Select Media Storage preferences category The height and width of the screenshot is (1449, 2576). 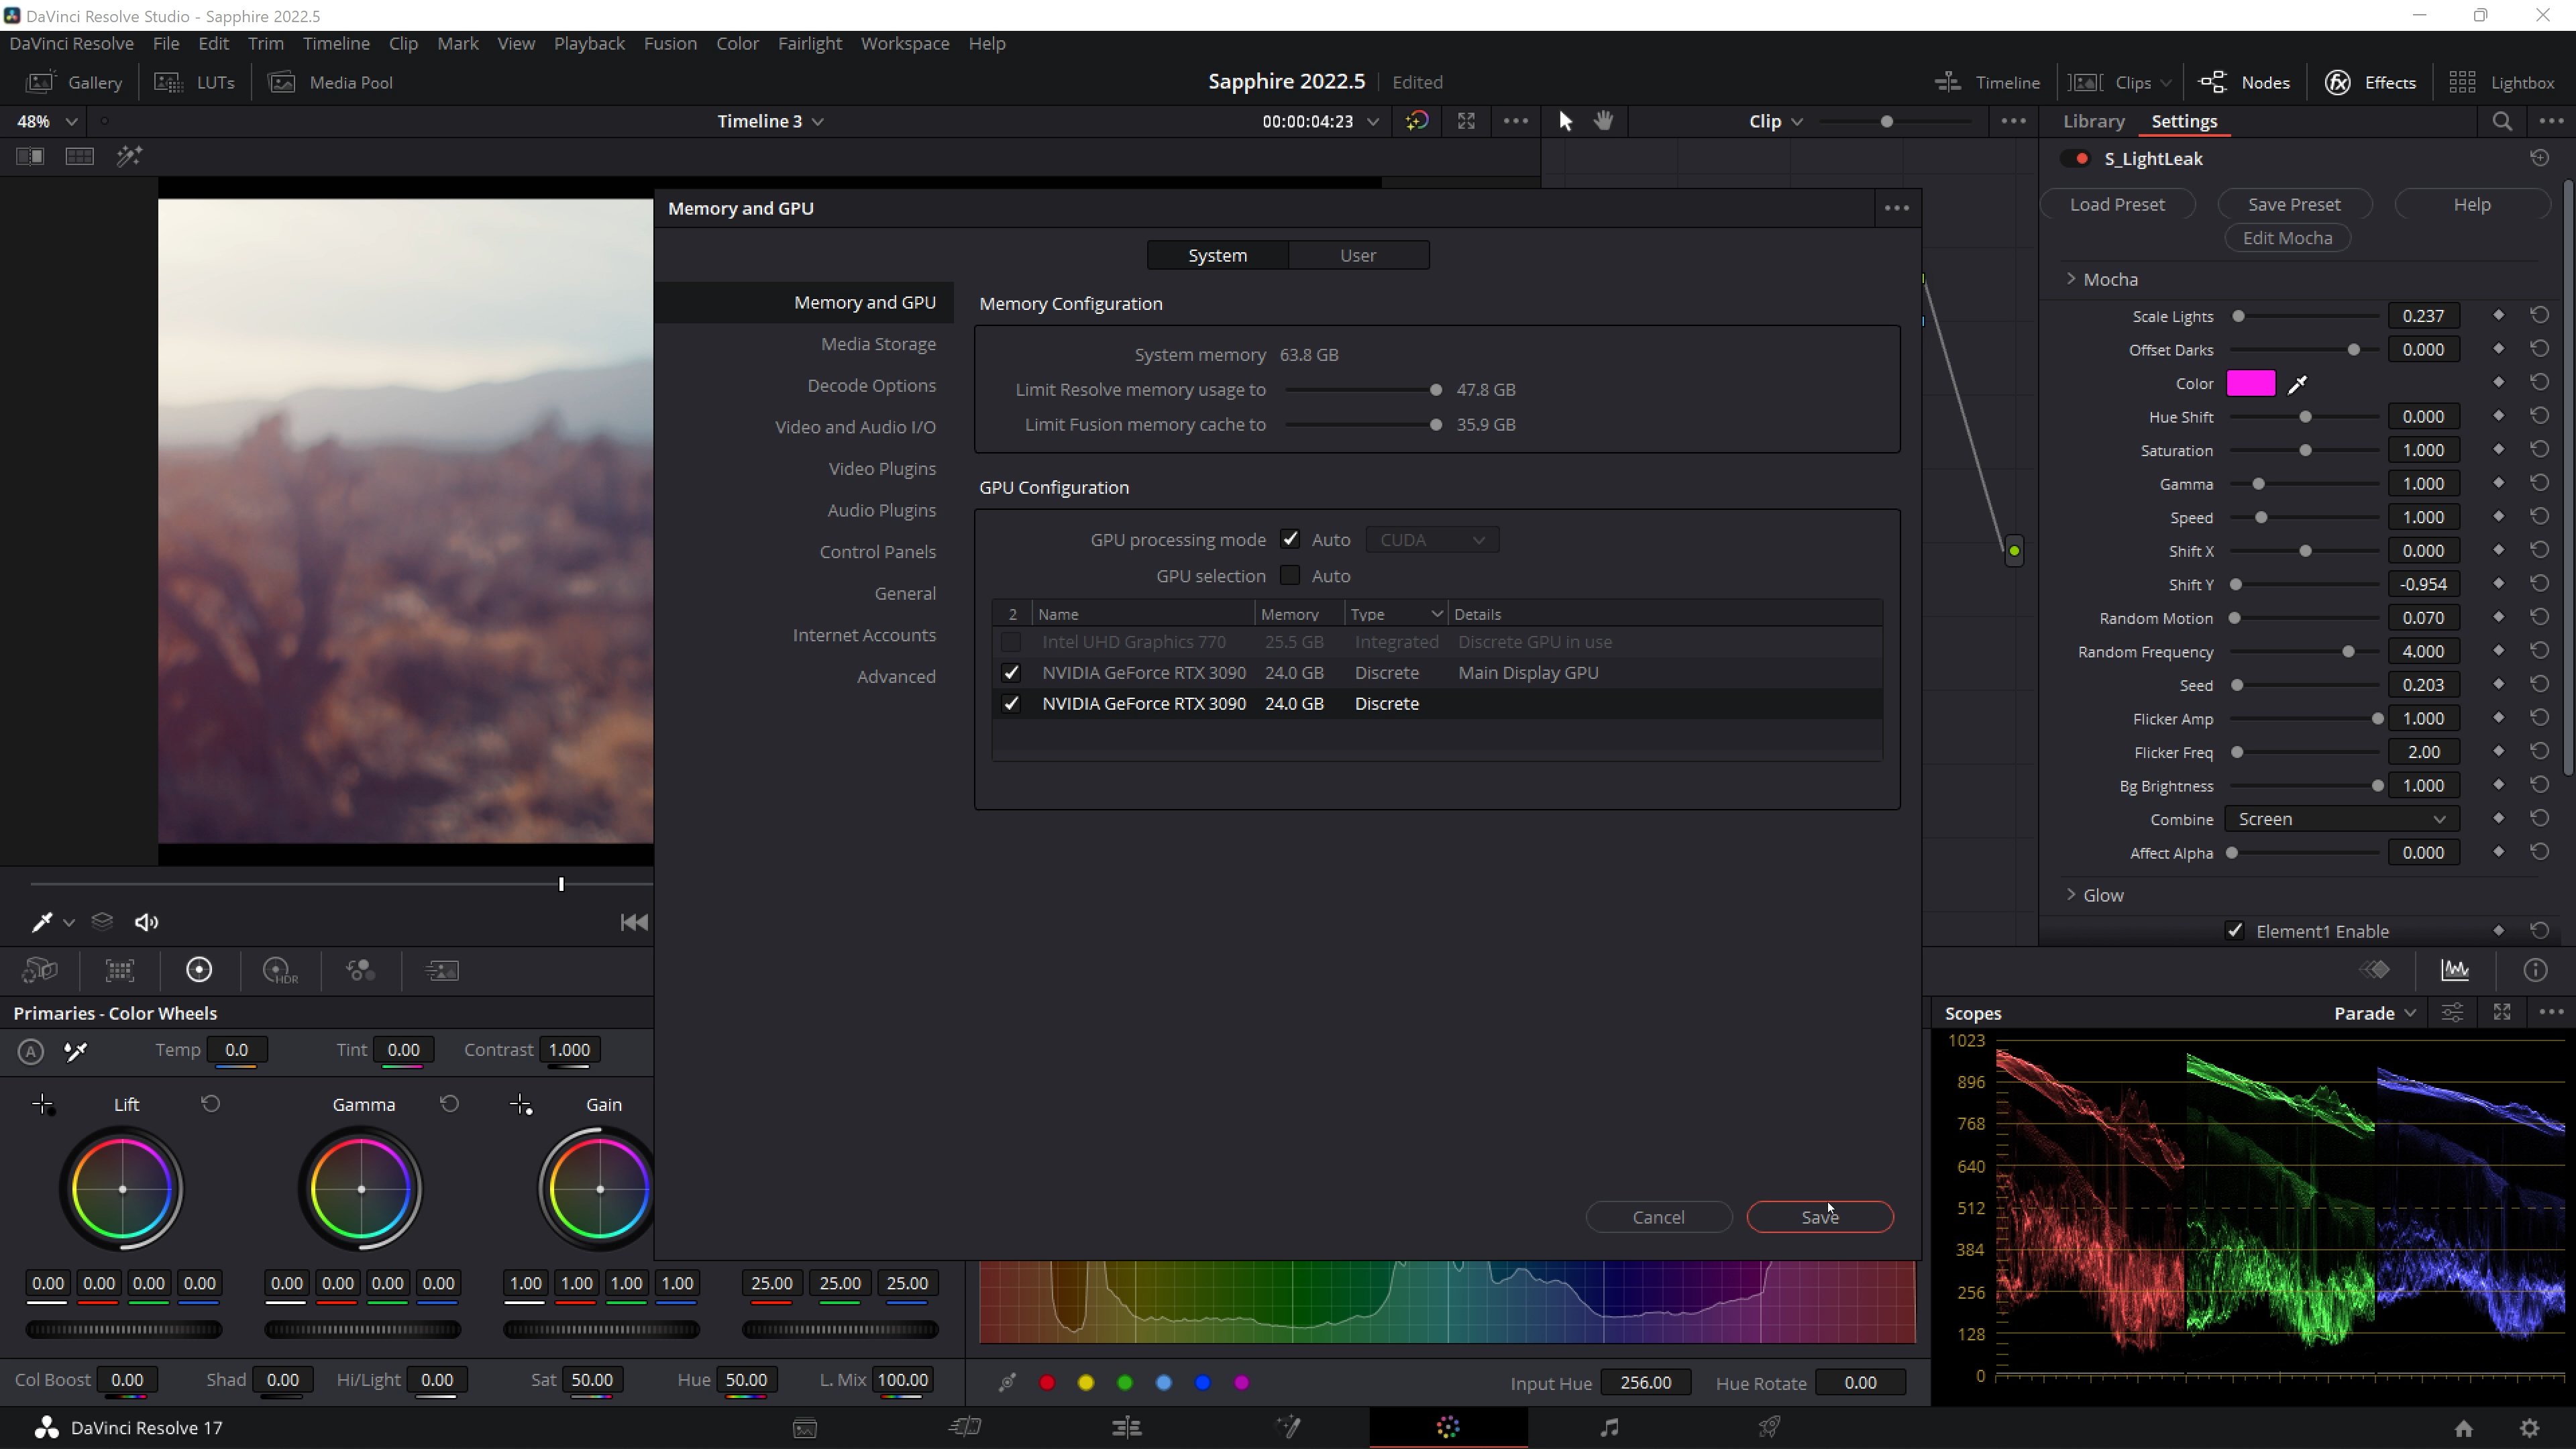[x=878, y=344]
